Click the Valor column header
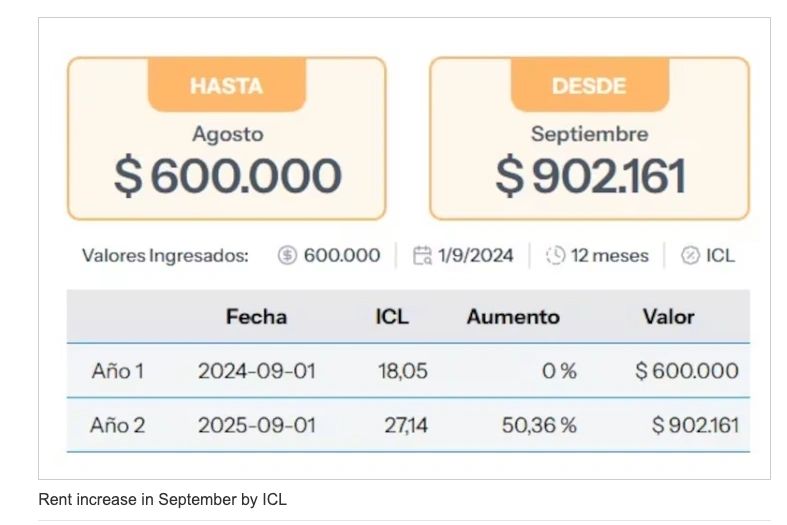The width and height of the screenshot is (787, 525). pyautogui.click(x=668, y=317)
